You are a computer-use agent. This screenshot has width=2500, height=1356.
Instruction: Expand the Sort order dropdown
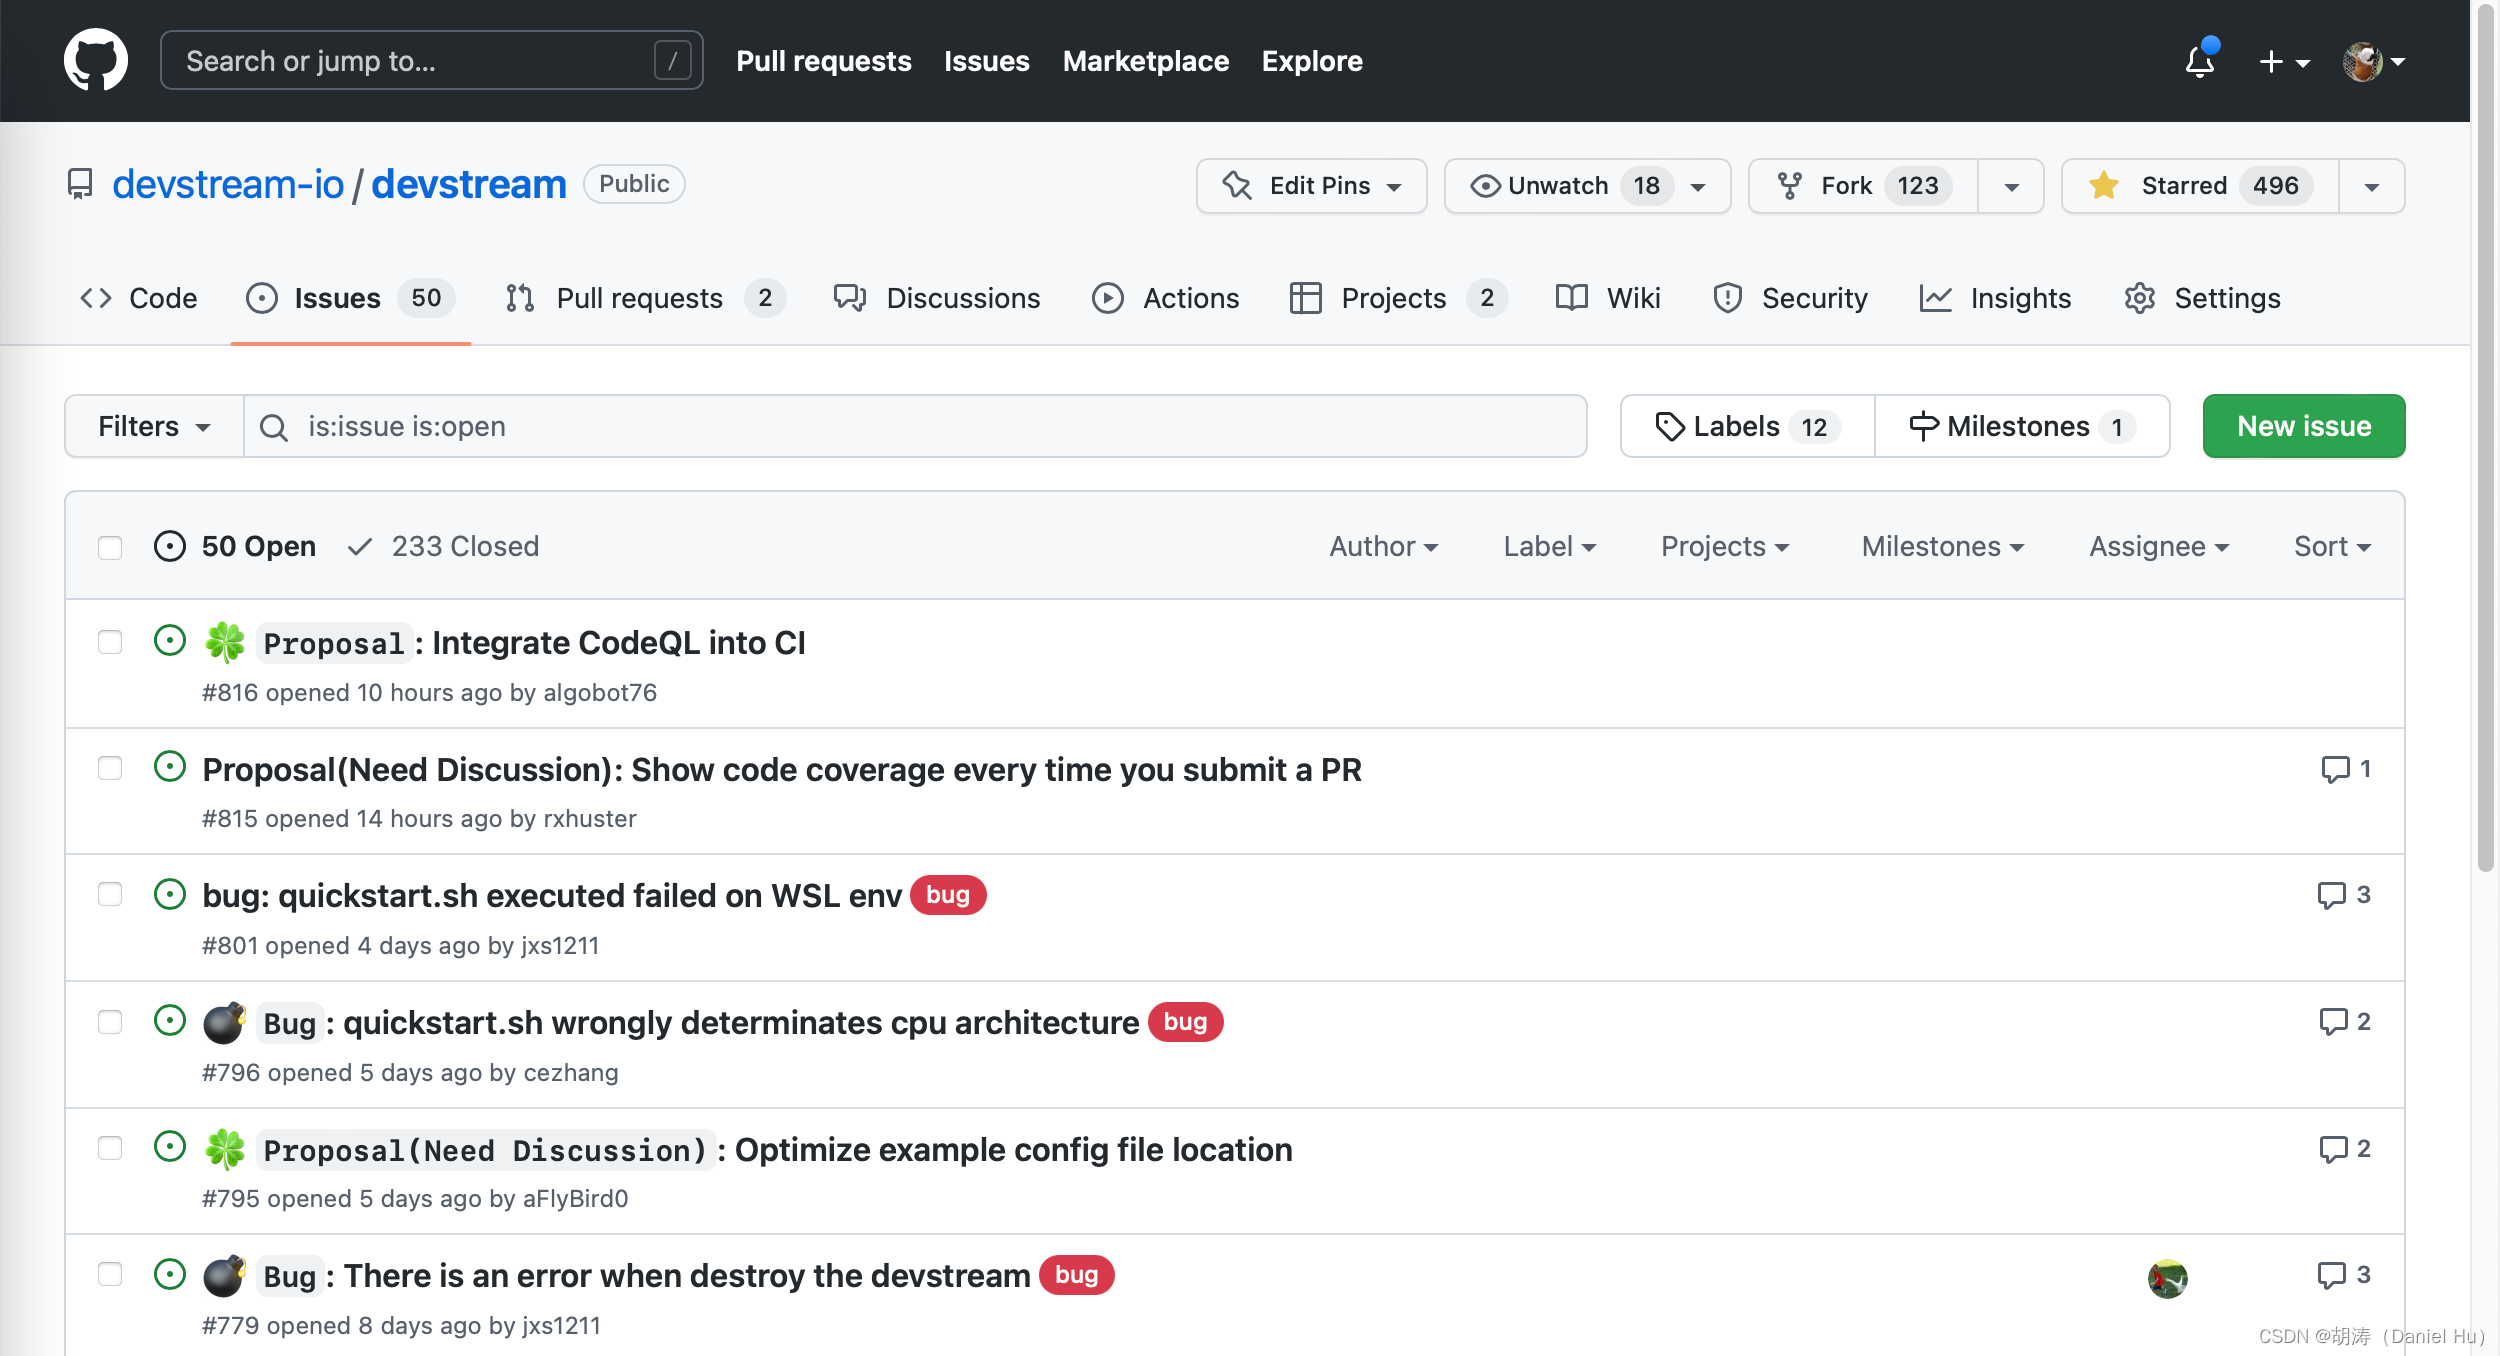(x=2330, y=544)
